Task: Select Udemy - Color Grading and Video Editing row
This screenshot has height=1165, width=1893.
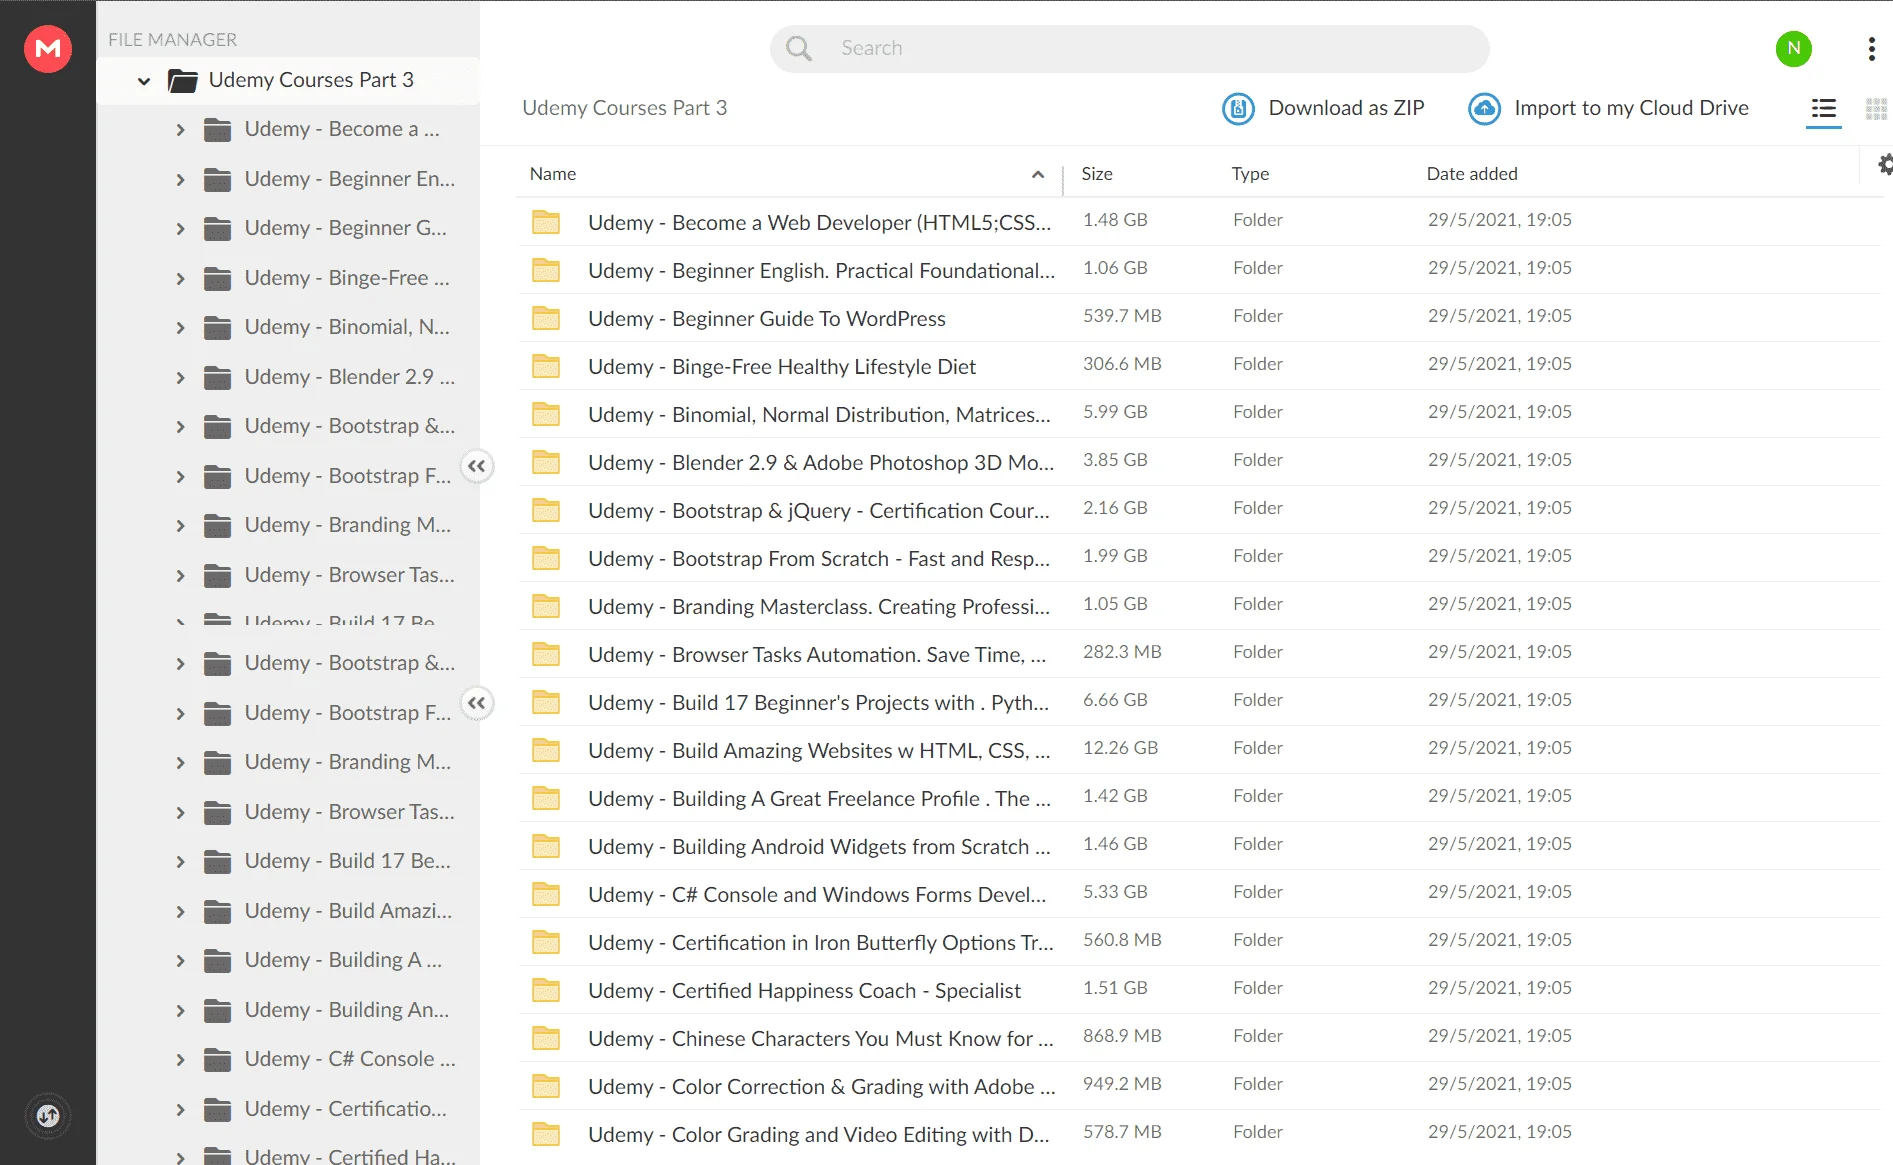Action: (1200, 1133)
